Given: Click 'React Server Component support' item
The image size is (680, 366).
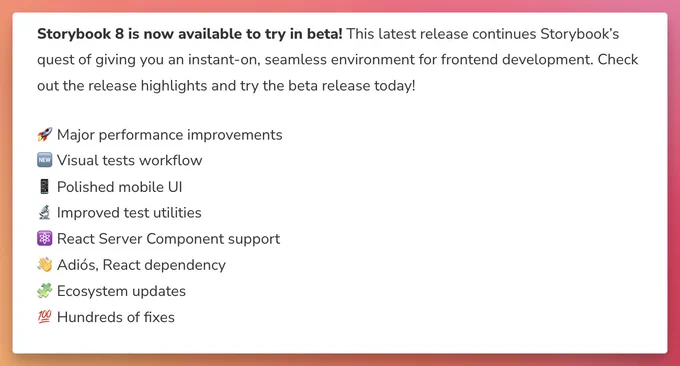Looking at the screenshot, I should click(169, 239).
